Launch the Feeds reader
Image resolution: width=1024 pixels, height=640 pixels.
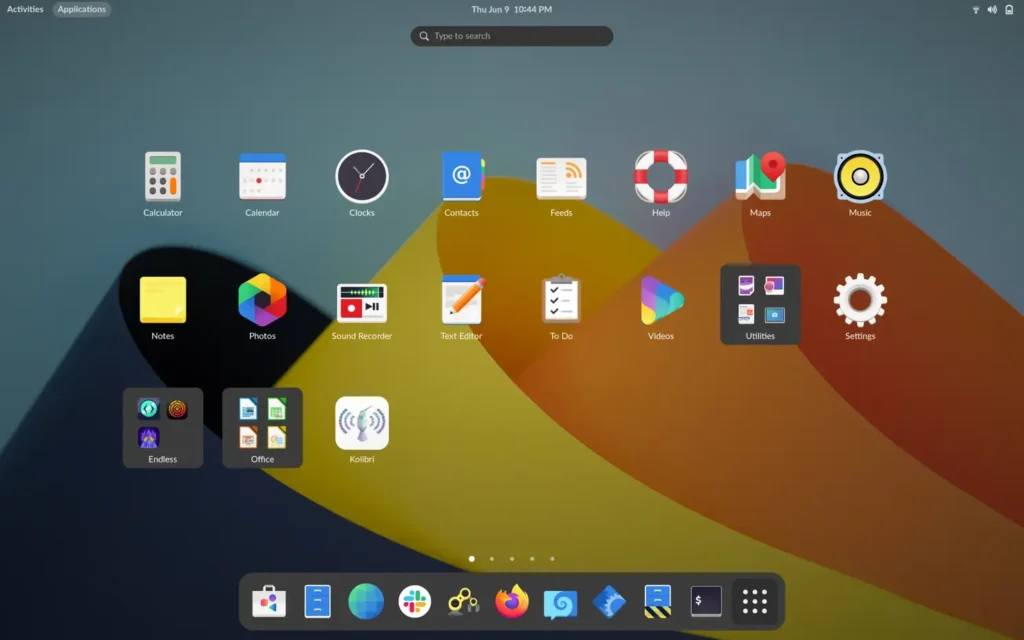point(561,178)
